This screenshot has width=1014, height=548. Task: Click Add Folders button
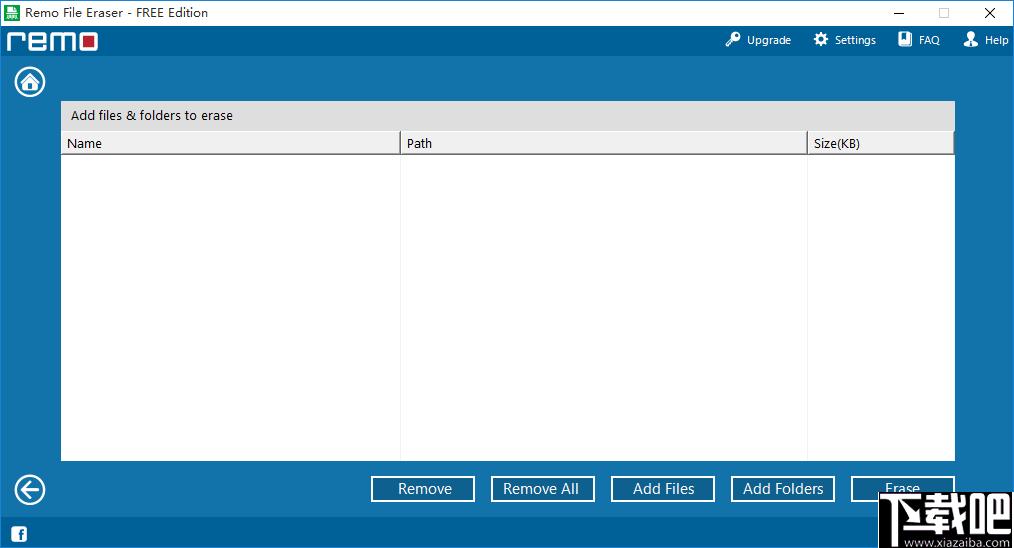(x=782, y=489)
